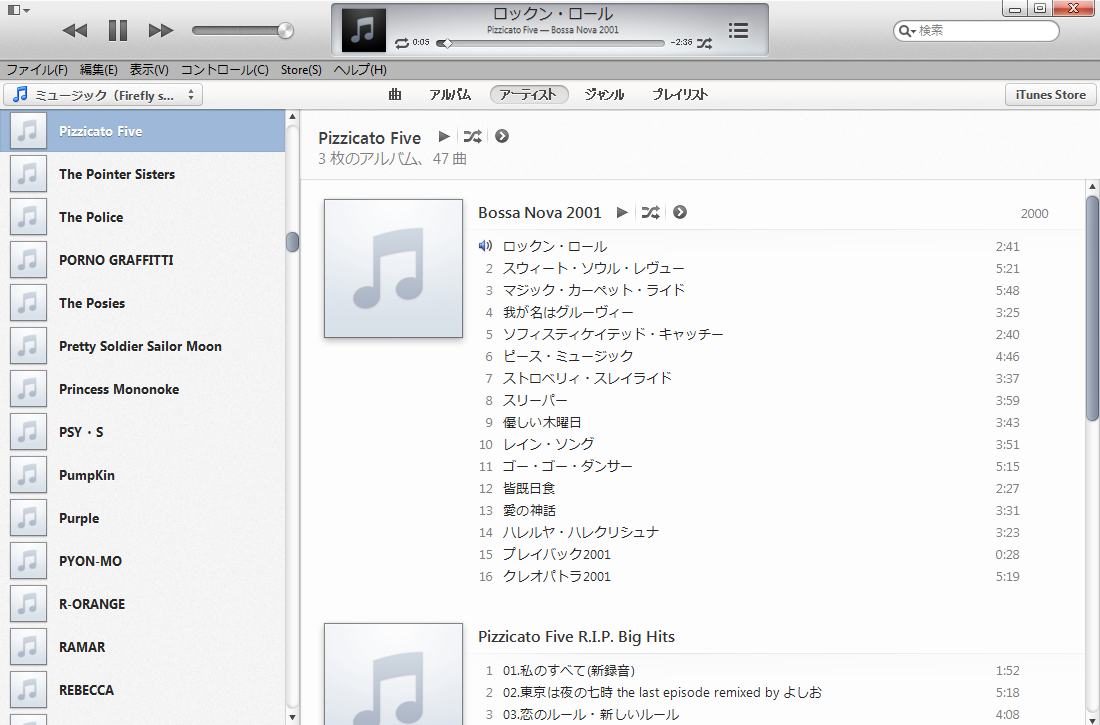Image resolution: width=1100 pixels, height=725 pixels.
Task: Click Pretty Soldier Sailor Moon artist icon
Action: pyautogui.click(x=28, y=346)
